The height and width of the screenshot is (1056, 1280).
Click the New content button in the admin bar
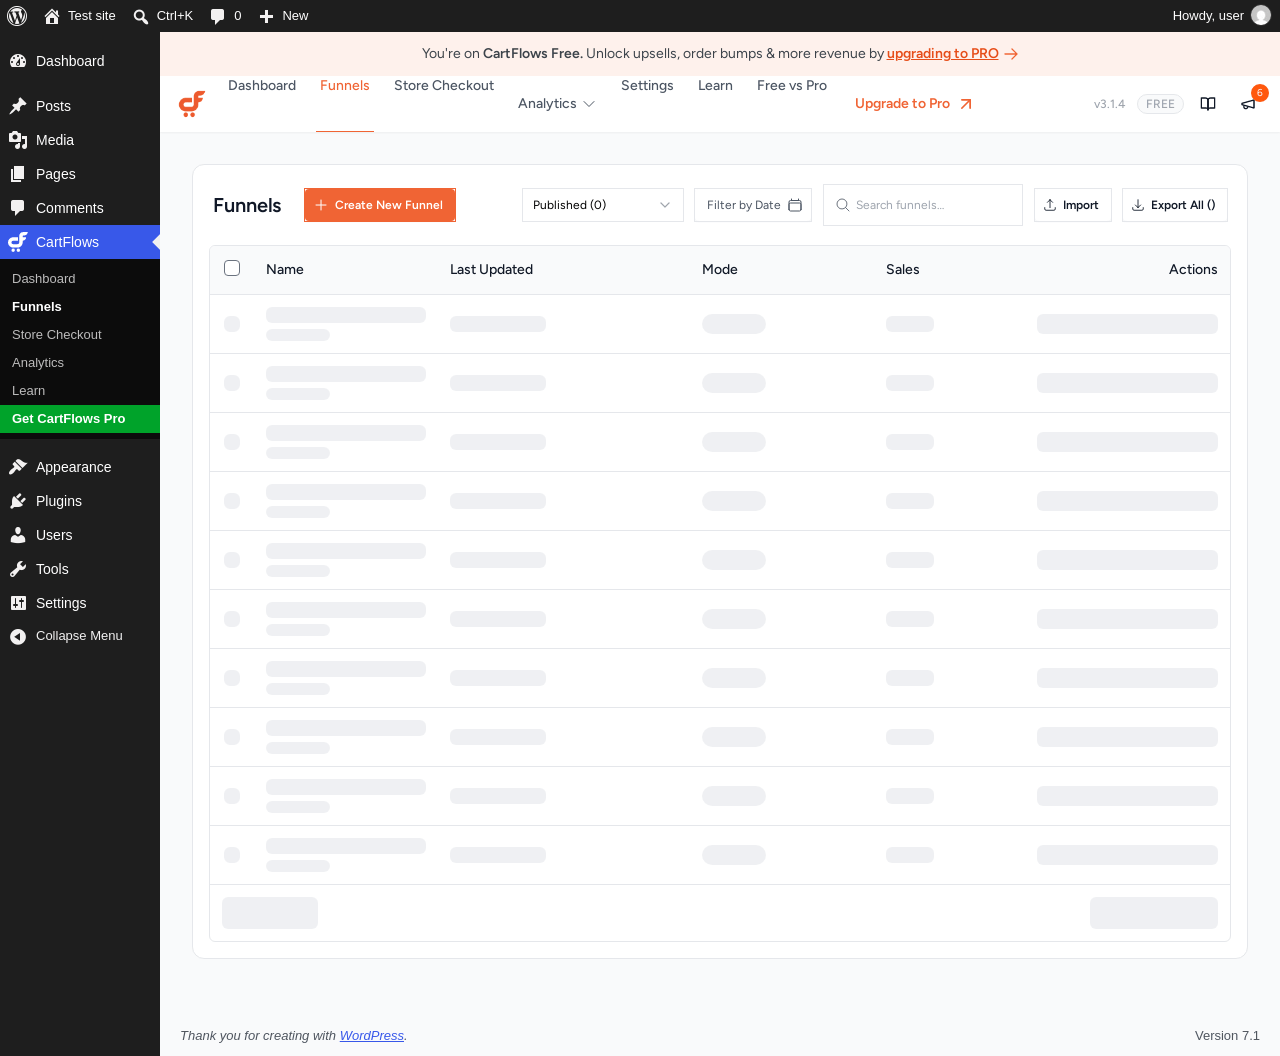tap(284, 16)
